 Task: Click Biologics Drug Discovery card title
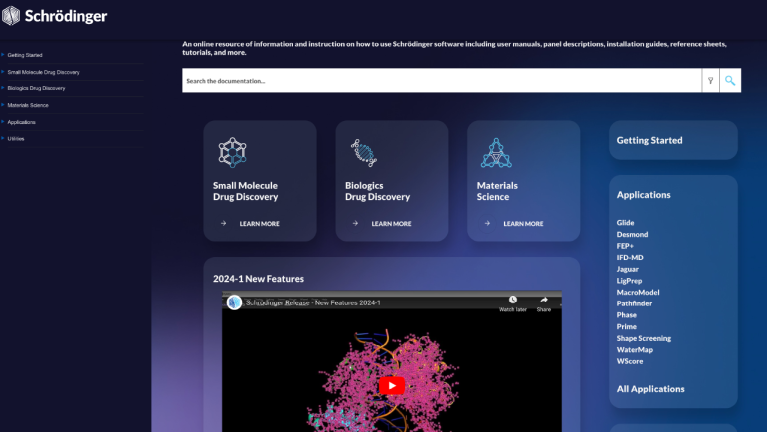(x=377, y=191)
